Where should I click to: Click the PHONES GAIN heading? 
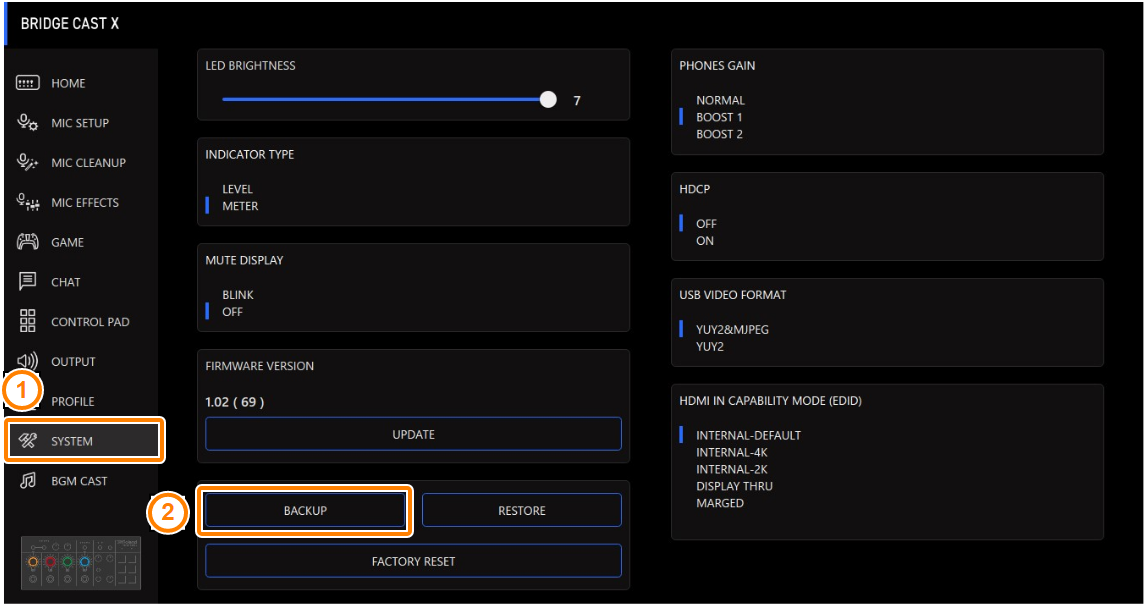click(x=717, y=66)
